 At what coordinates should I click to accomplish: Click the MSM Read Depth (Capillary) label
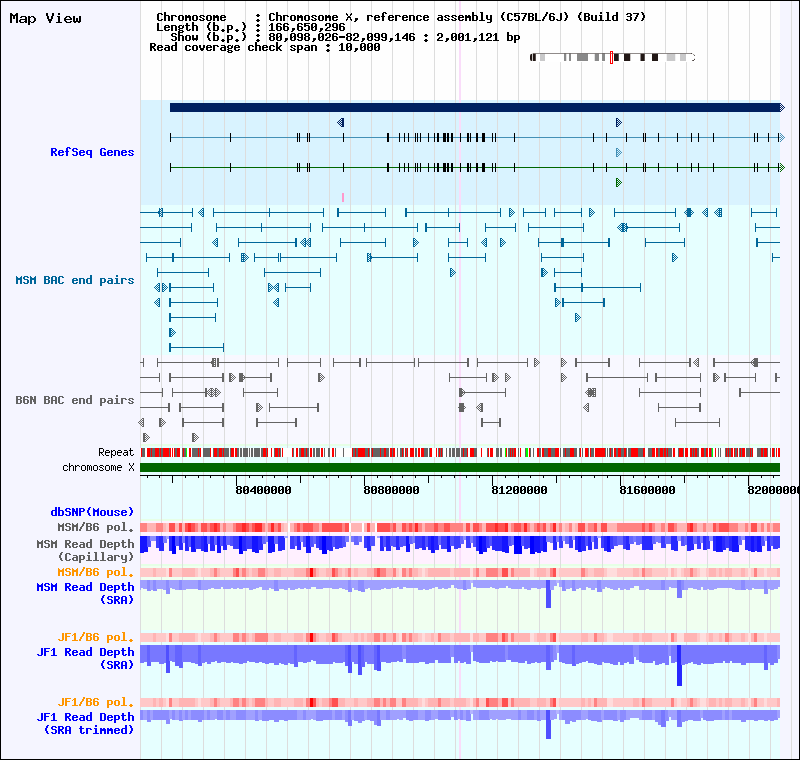coord(85,550)
